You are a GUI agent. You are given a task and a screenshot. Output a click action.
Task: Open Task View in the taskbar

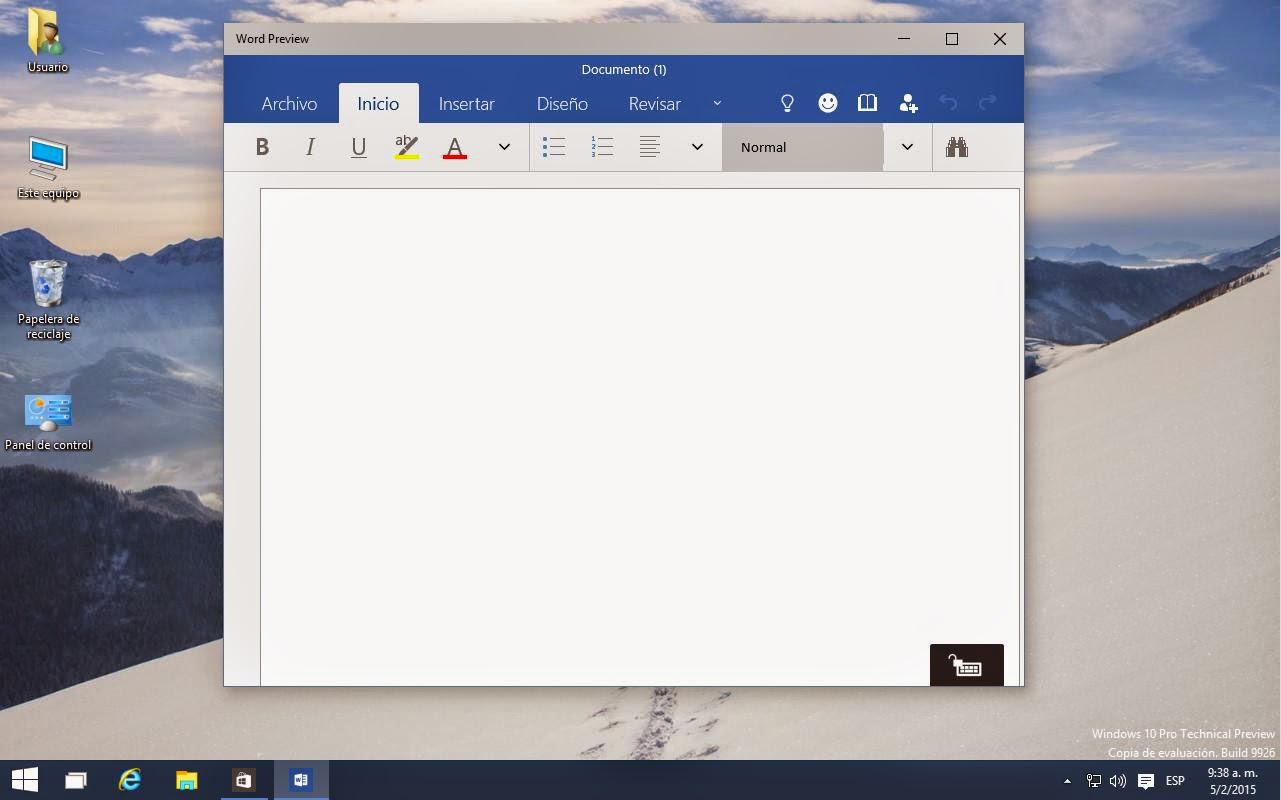coord(76,780)
